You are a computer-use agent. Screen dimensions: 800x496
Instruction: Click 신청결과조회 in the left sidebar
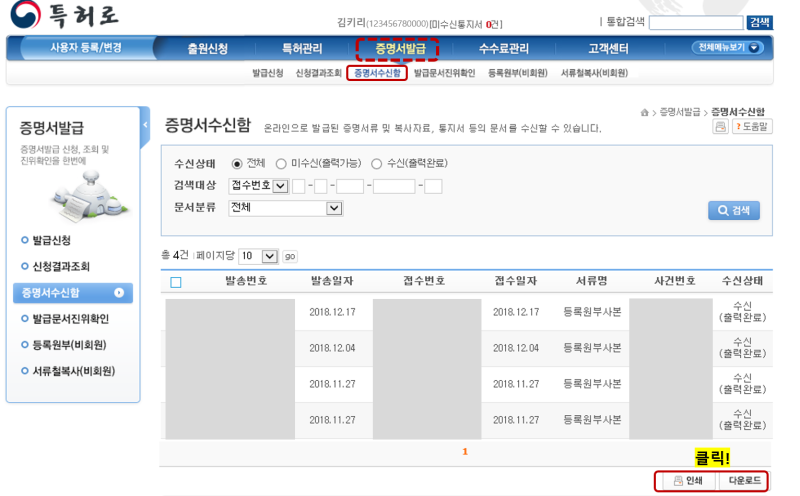(61, 266)
